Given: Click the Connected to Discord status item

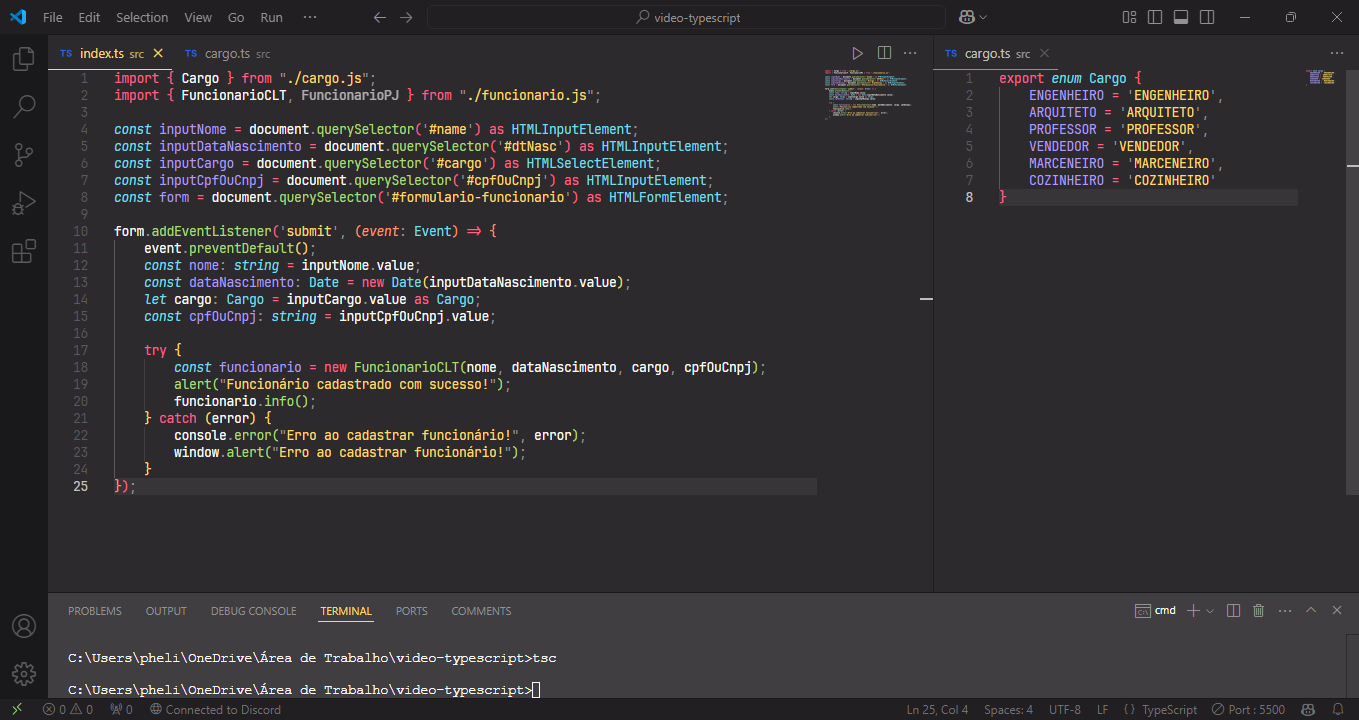Looking at the screenshot, I should click(x=215, y=709).
